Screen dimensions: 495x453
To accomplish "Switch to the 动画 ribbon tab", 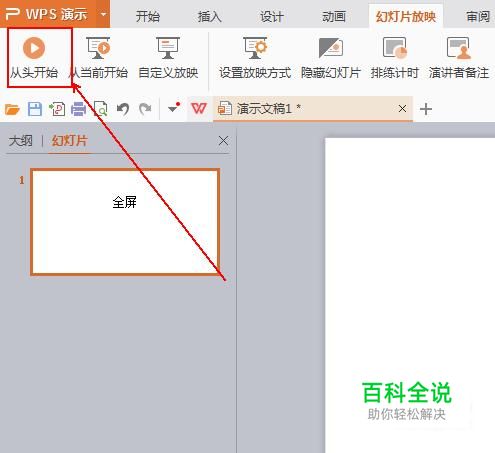I will click(334, 16).
